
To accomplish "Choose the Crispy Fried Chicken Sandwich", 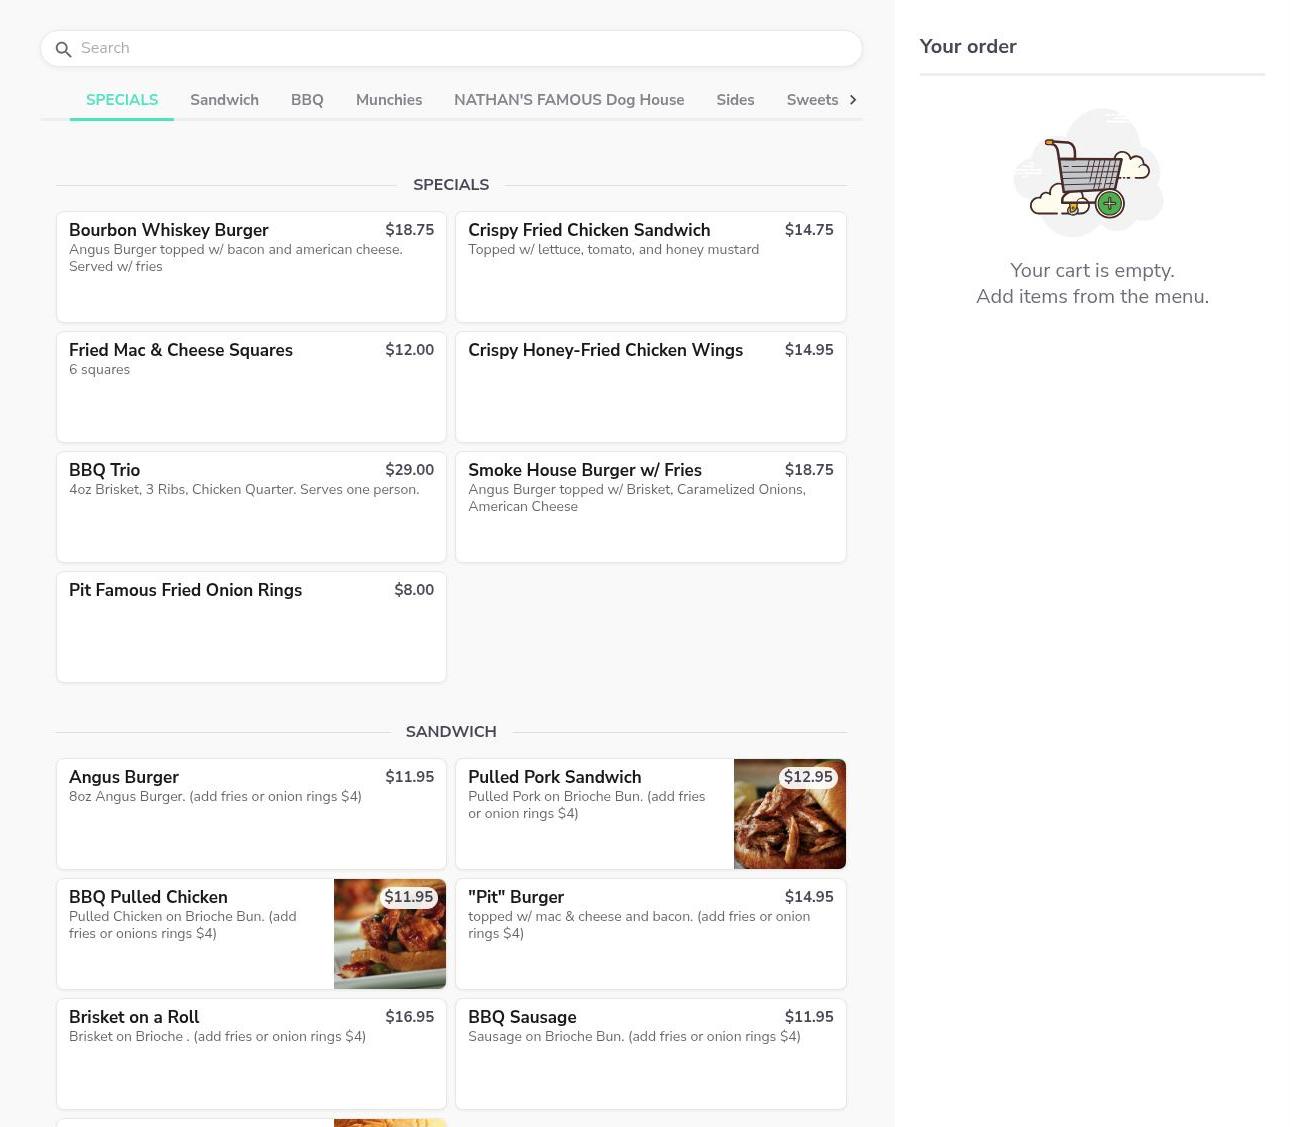I will [x=650, y=267].
